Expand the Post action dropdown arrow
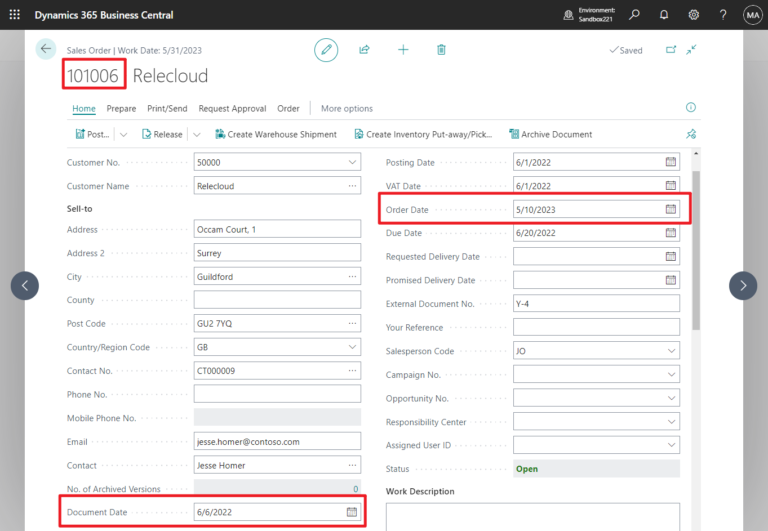Viewport: 768px width, 531px height. point(123,134)
